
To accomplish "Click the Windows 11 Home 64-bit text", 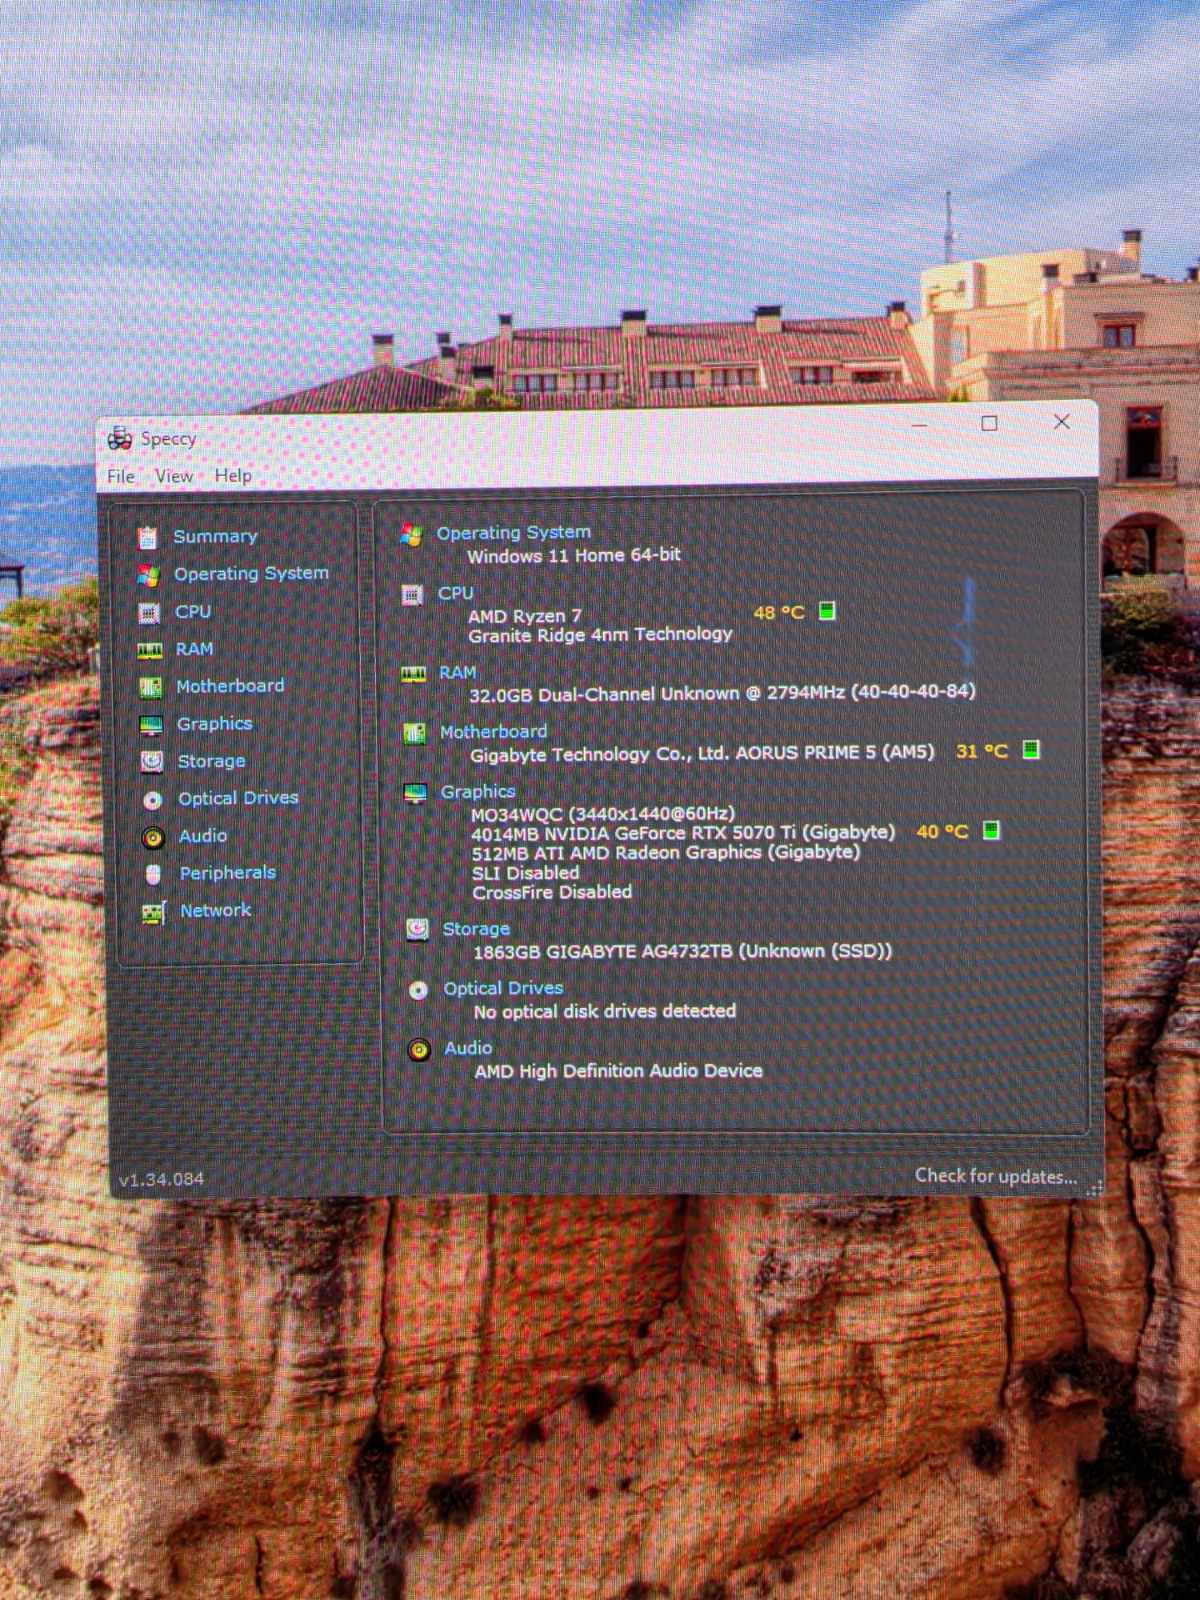I will coord(574,555).
